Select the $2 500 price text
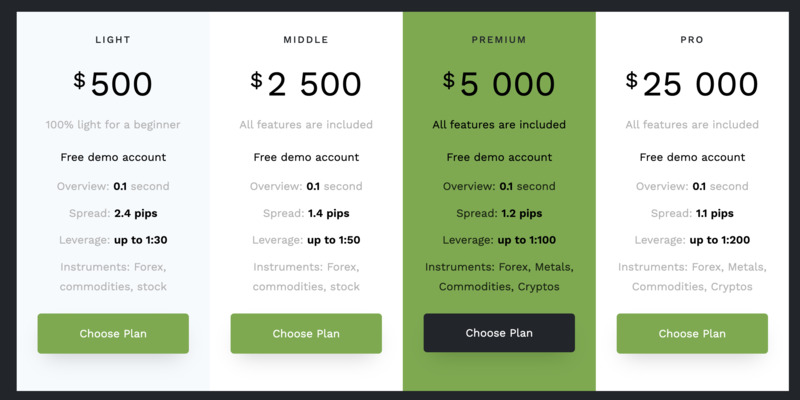This screenshot has height=400, width=800. [306, 84]
